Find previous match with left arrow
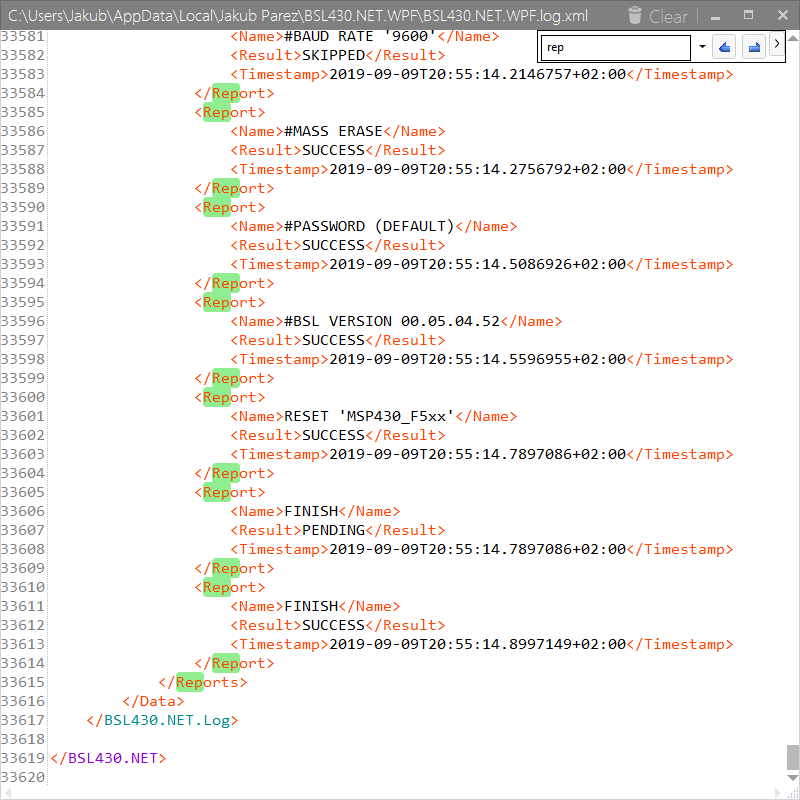 723,47
